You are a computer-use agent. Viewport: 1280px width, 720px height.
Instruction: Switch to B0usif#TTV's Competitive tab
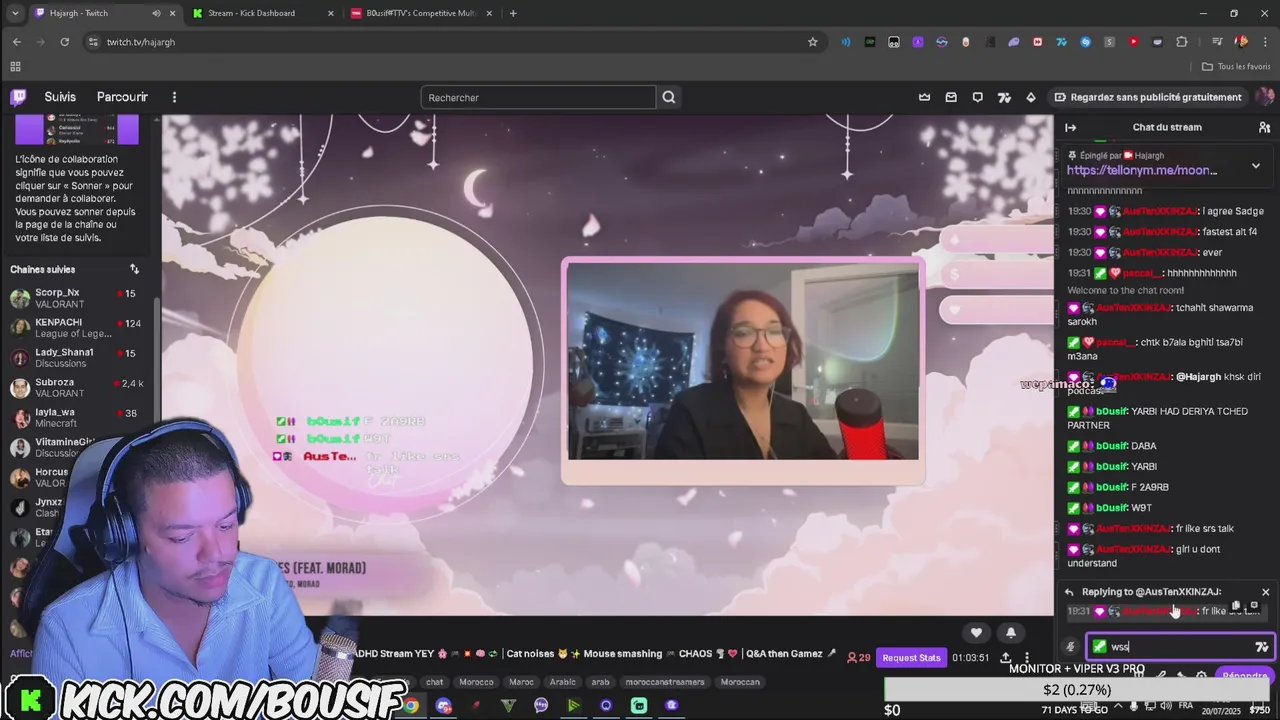point(420,13)
